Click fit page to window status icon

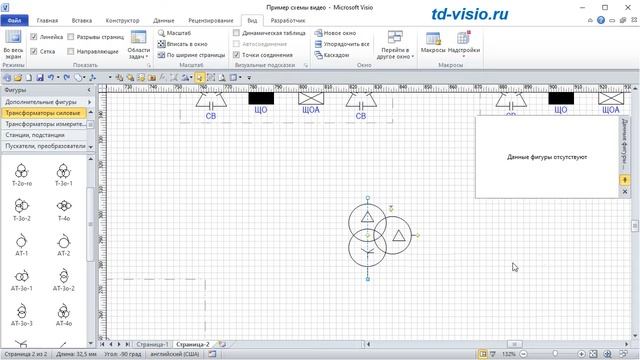593,354
